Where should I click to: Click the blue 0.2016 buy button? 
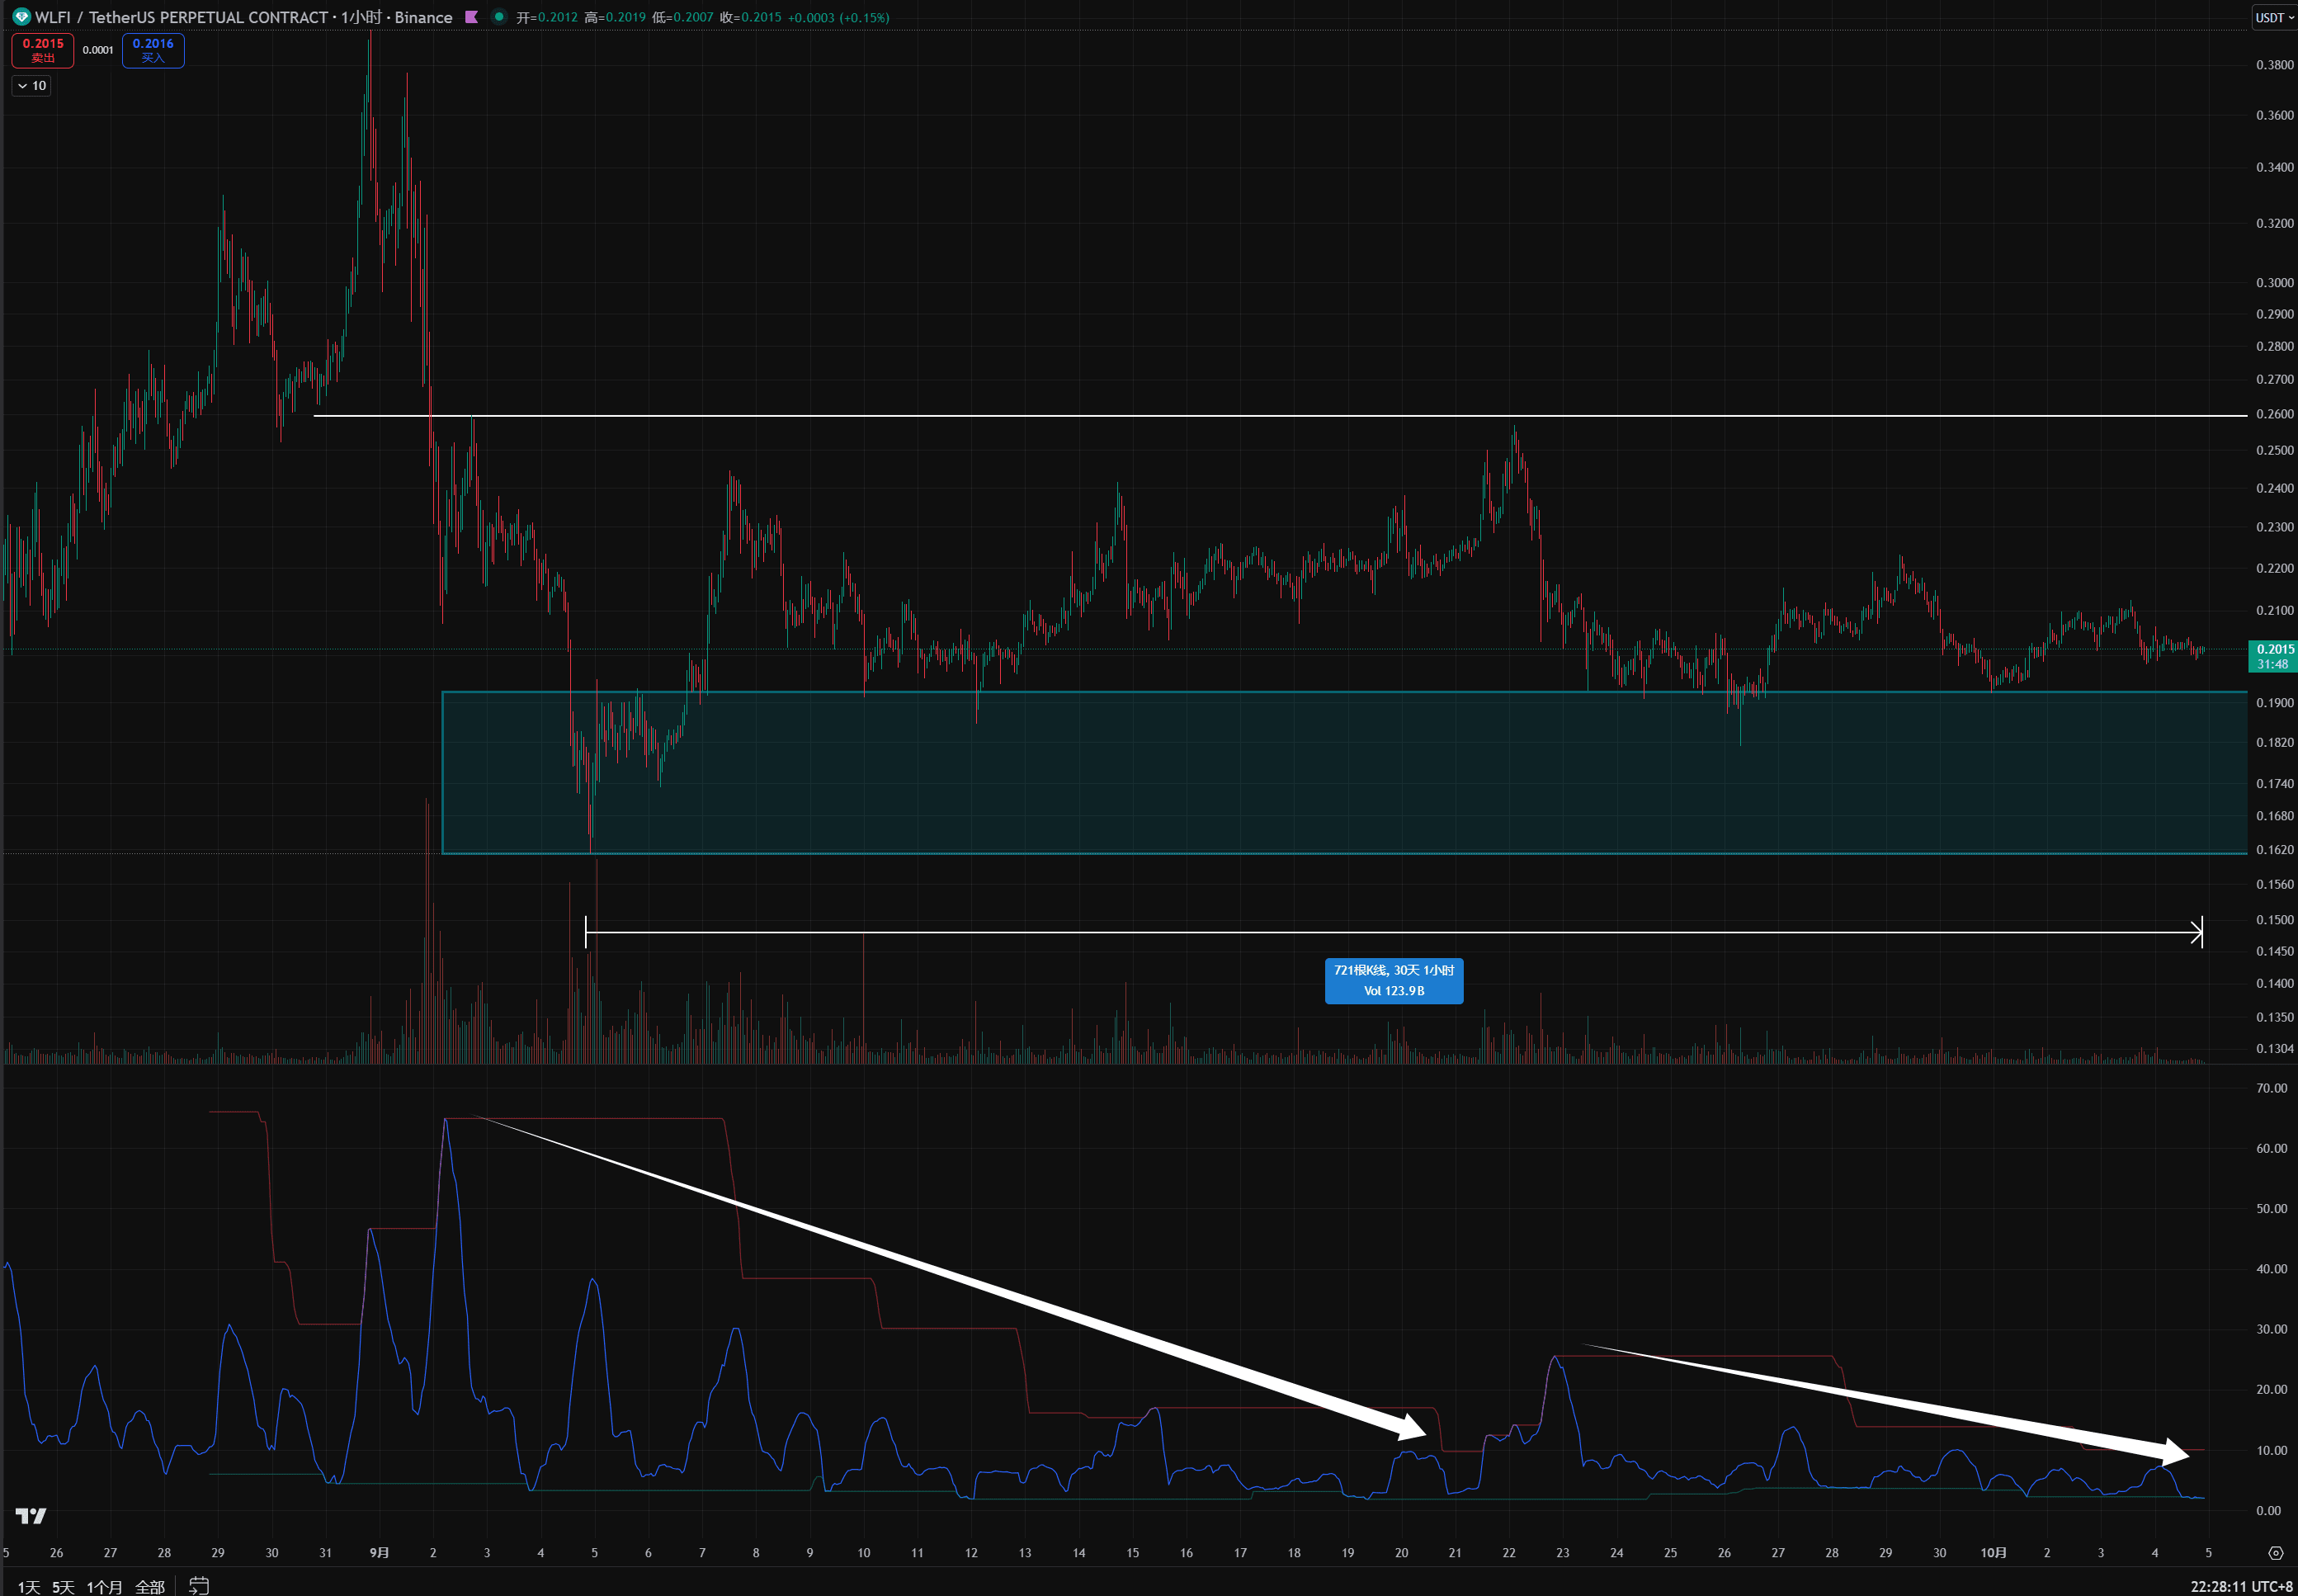(153, 50)
